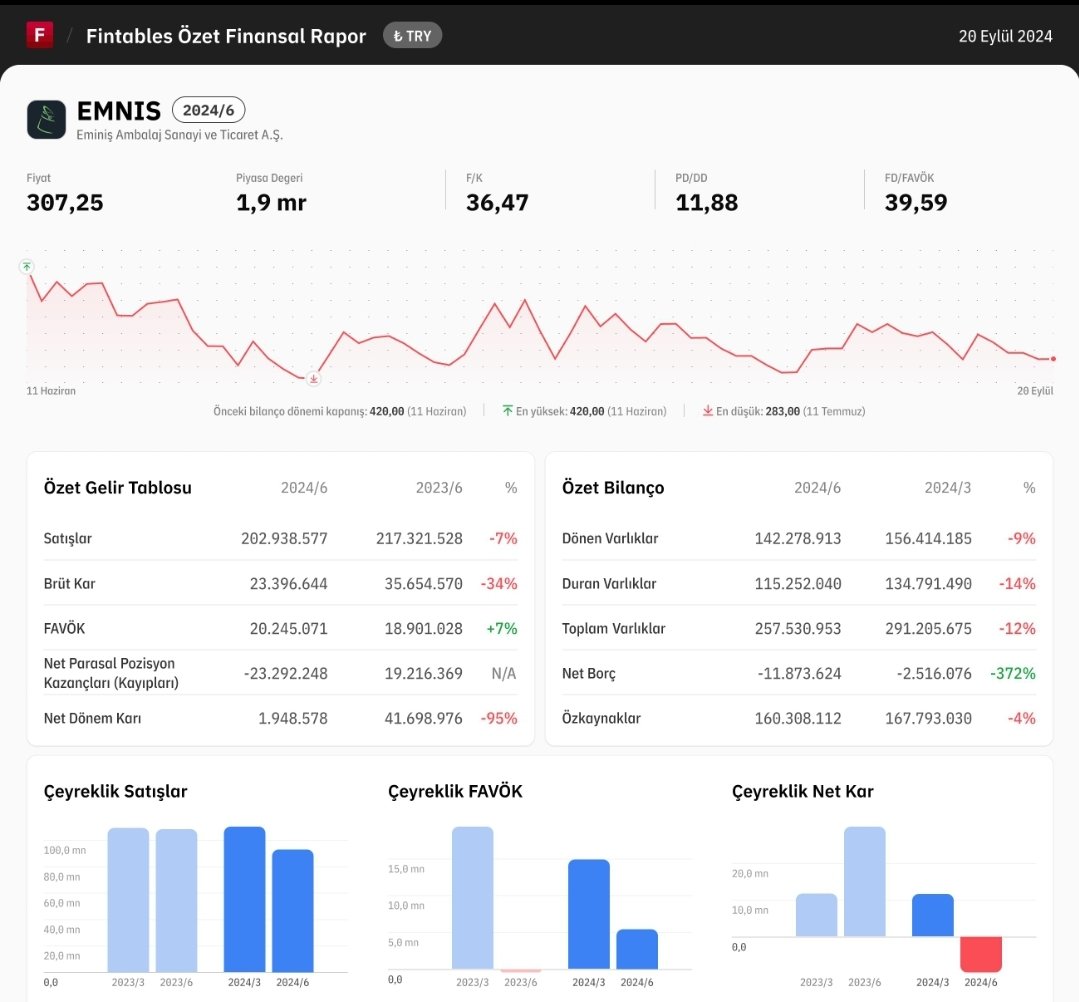1079x1002 pixels.
Task: Click the Net Parasal Pozisyon value -23.292.248
Action: [x=286, y=673]
